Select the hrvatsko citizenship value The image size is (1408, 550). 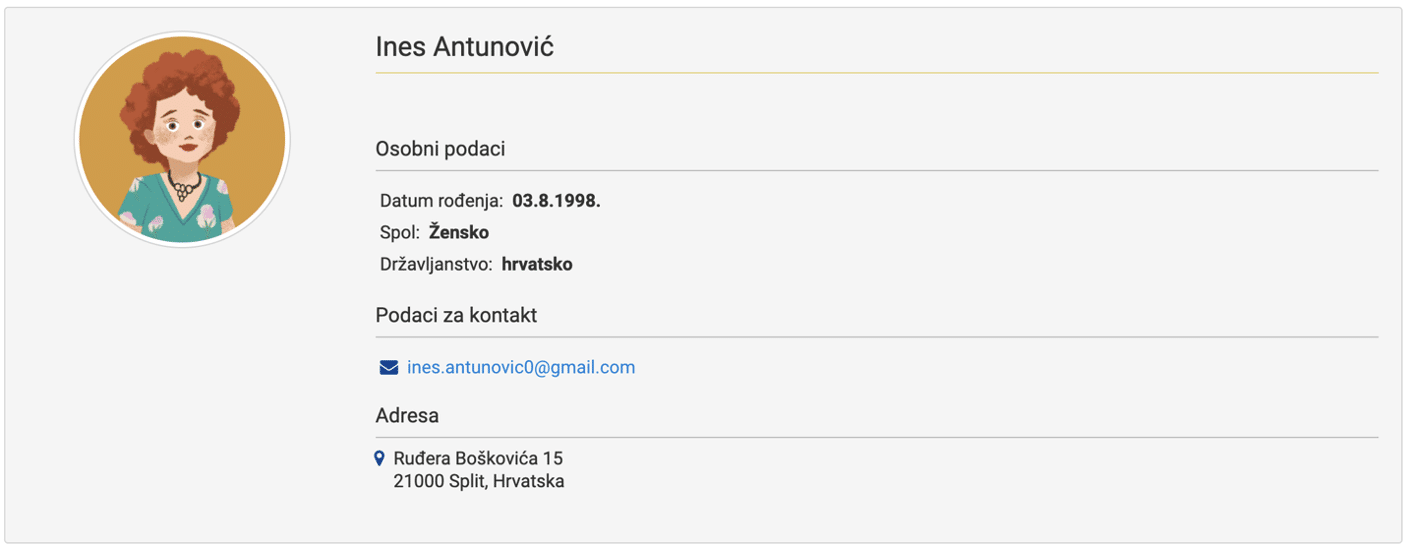[537, 265]
